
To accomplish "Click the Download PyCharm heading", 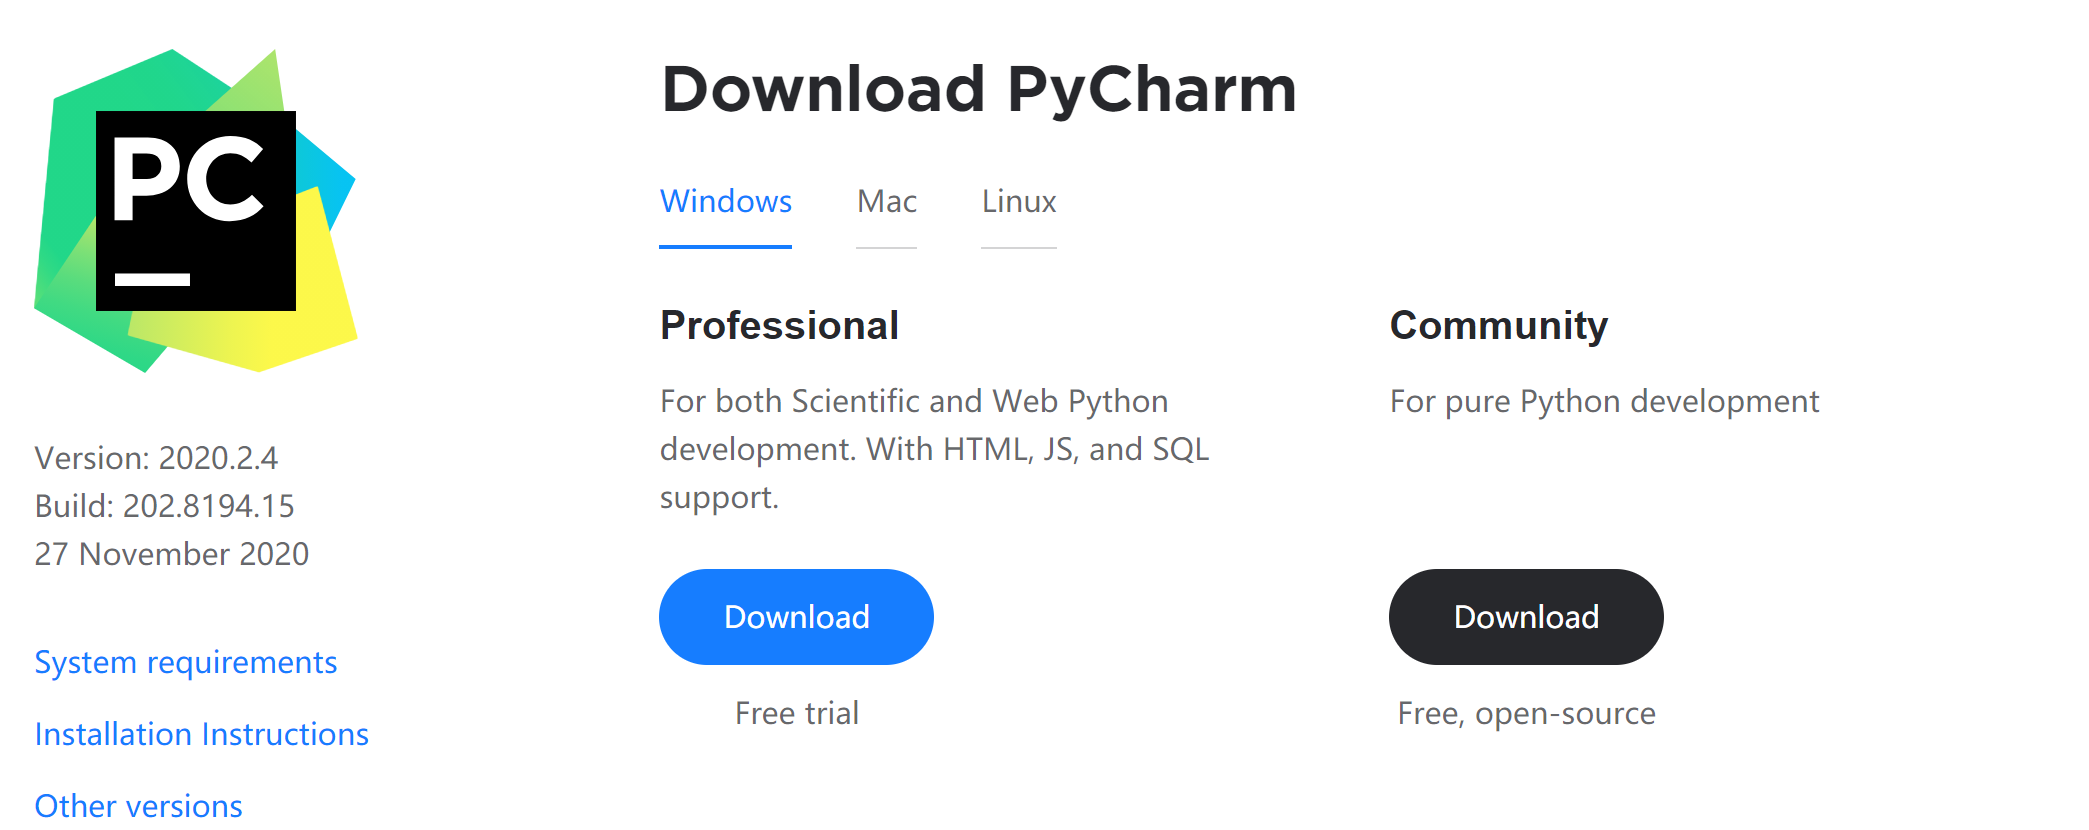I will [x=979, y=90].
